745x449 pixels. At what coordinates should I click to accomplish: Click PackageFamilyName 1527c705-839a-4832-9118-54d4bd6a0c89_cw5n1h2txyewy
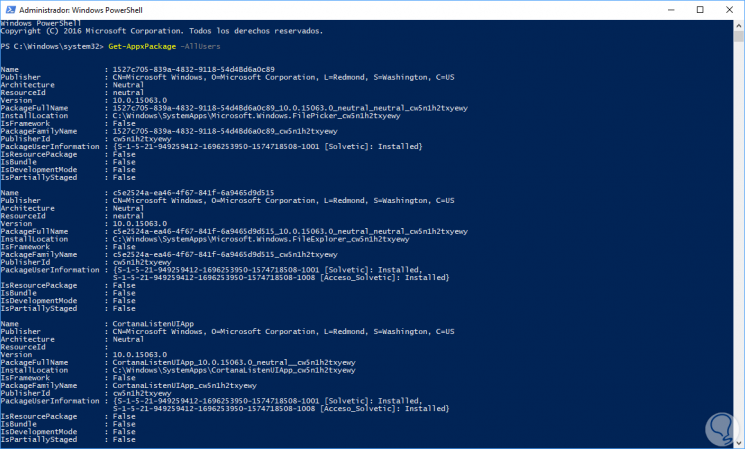pyautogui.click(x=225, y=132)
